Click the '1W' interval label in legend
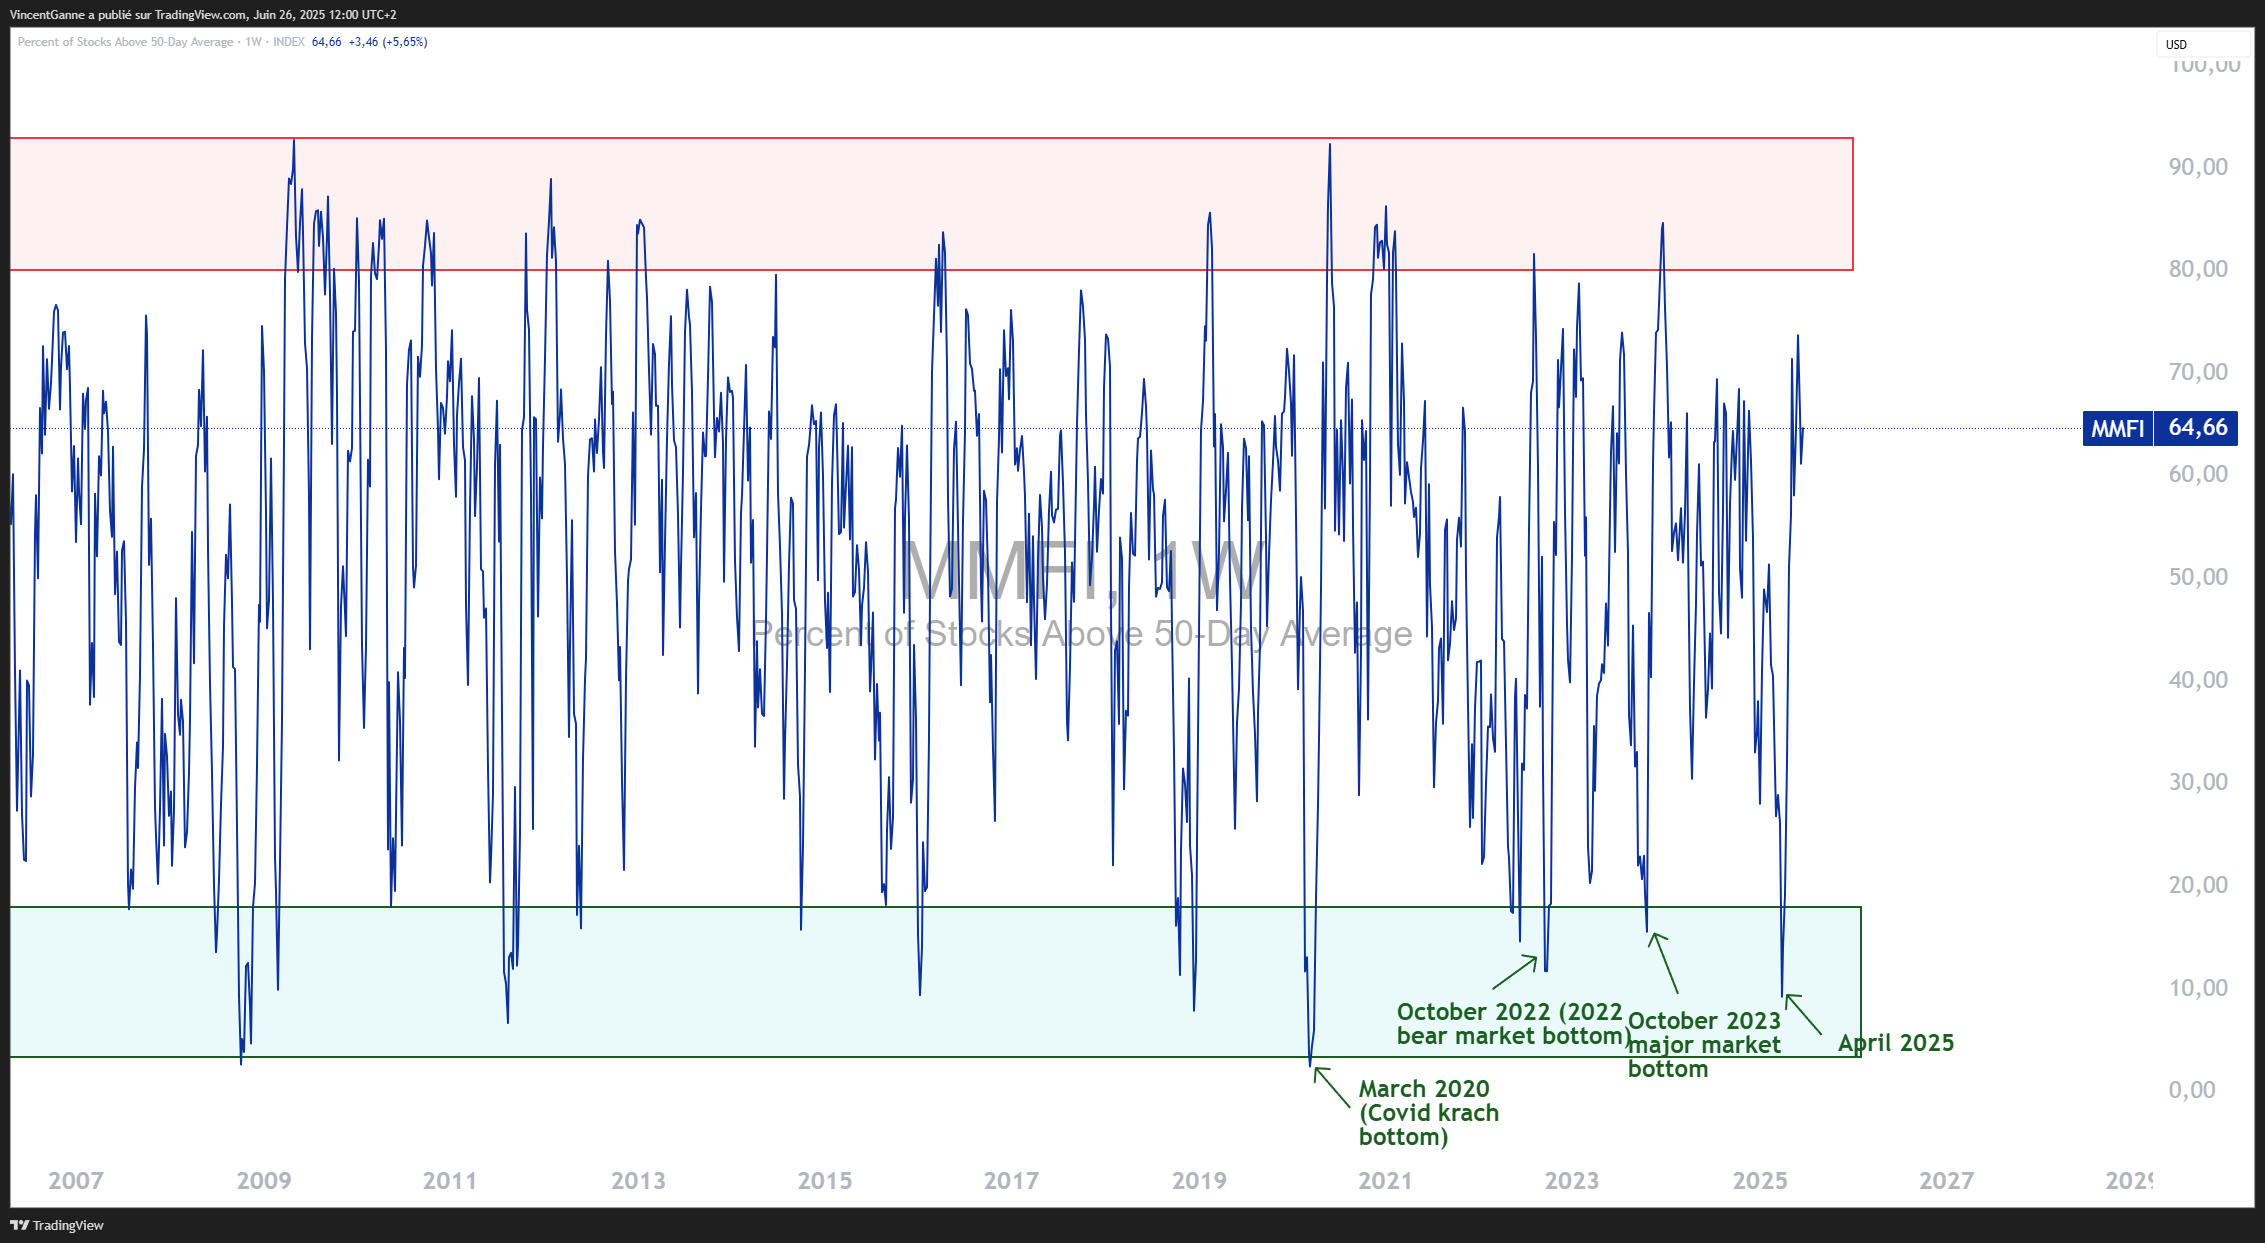The width and height of the screenshot is (2265, 1243). tap(254, 42)
